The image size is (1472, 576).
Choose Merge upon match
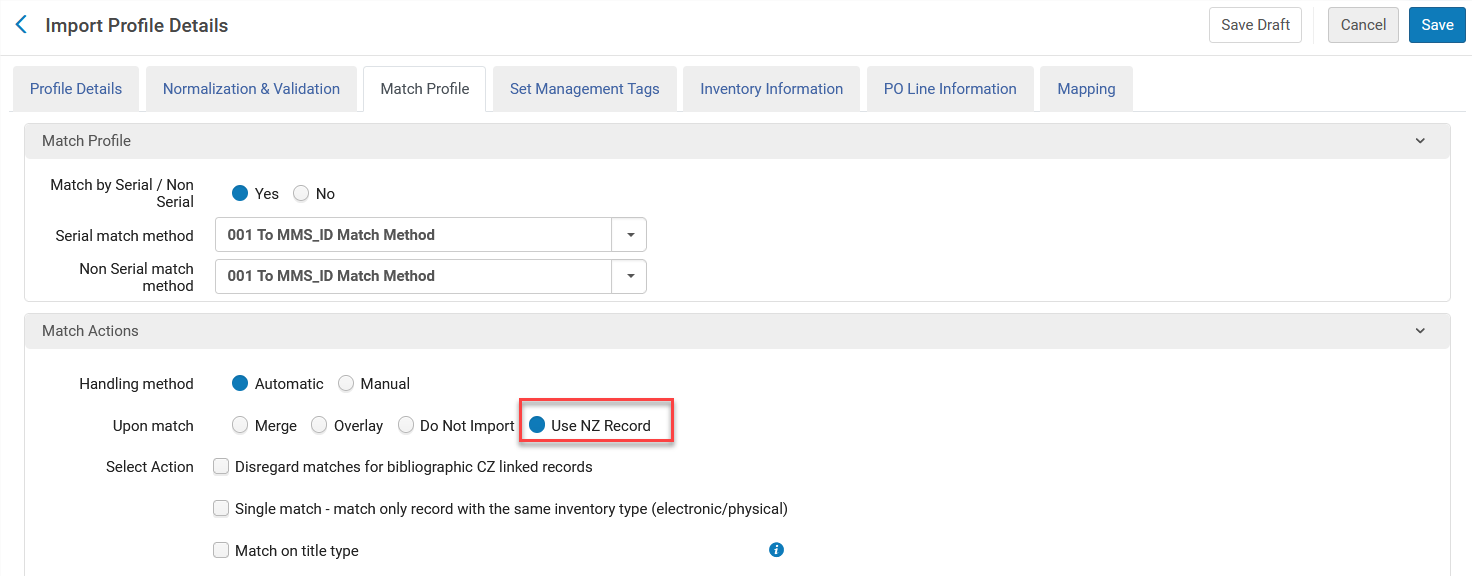point(240,426)
